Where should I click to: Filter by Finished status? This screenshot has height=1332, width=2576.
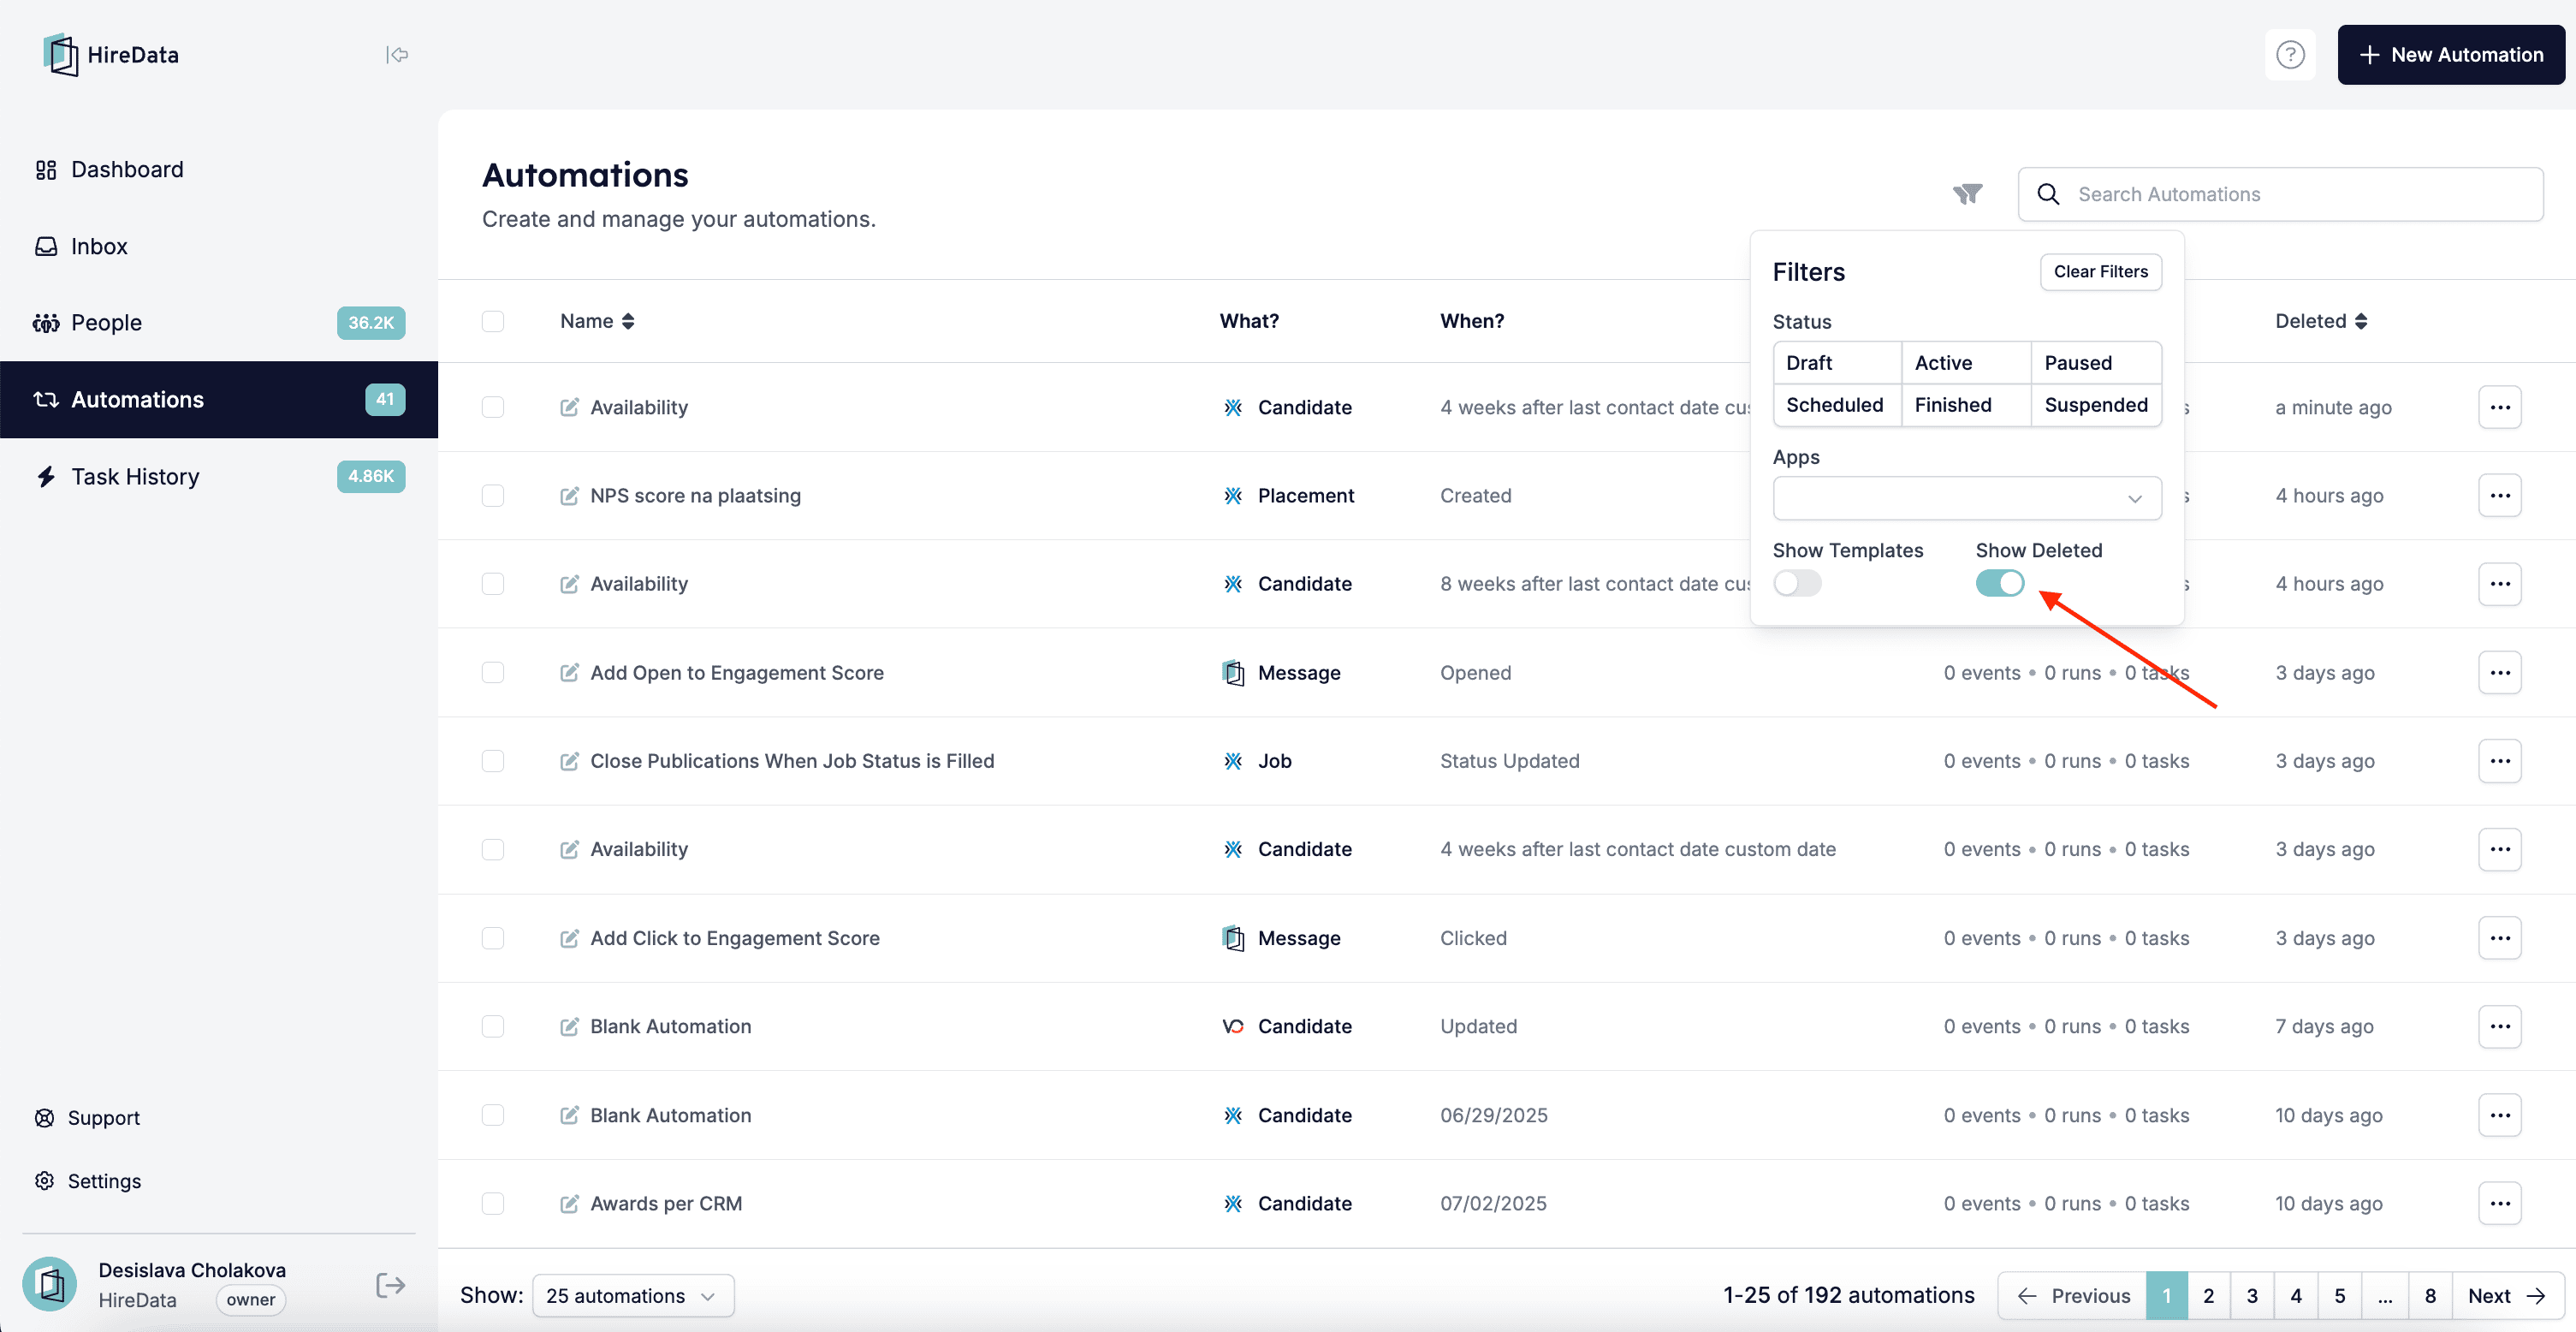[x=1966, y=405]
